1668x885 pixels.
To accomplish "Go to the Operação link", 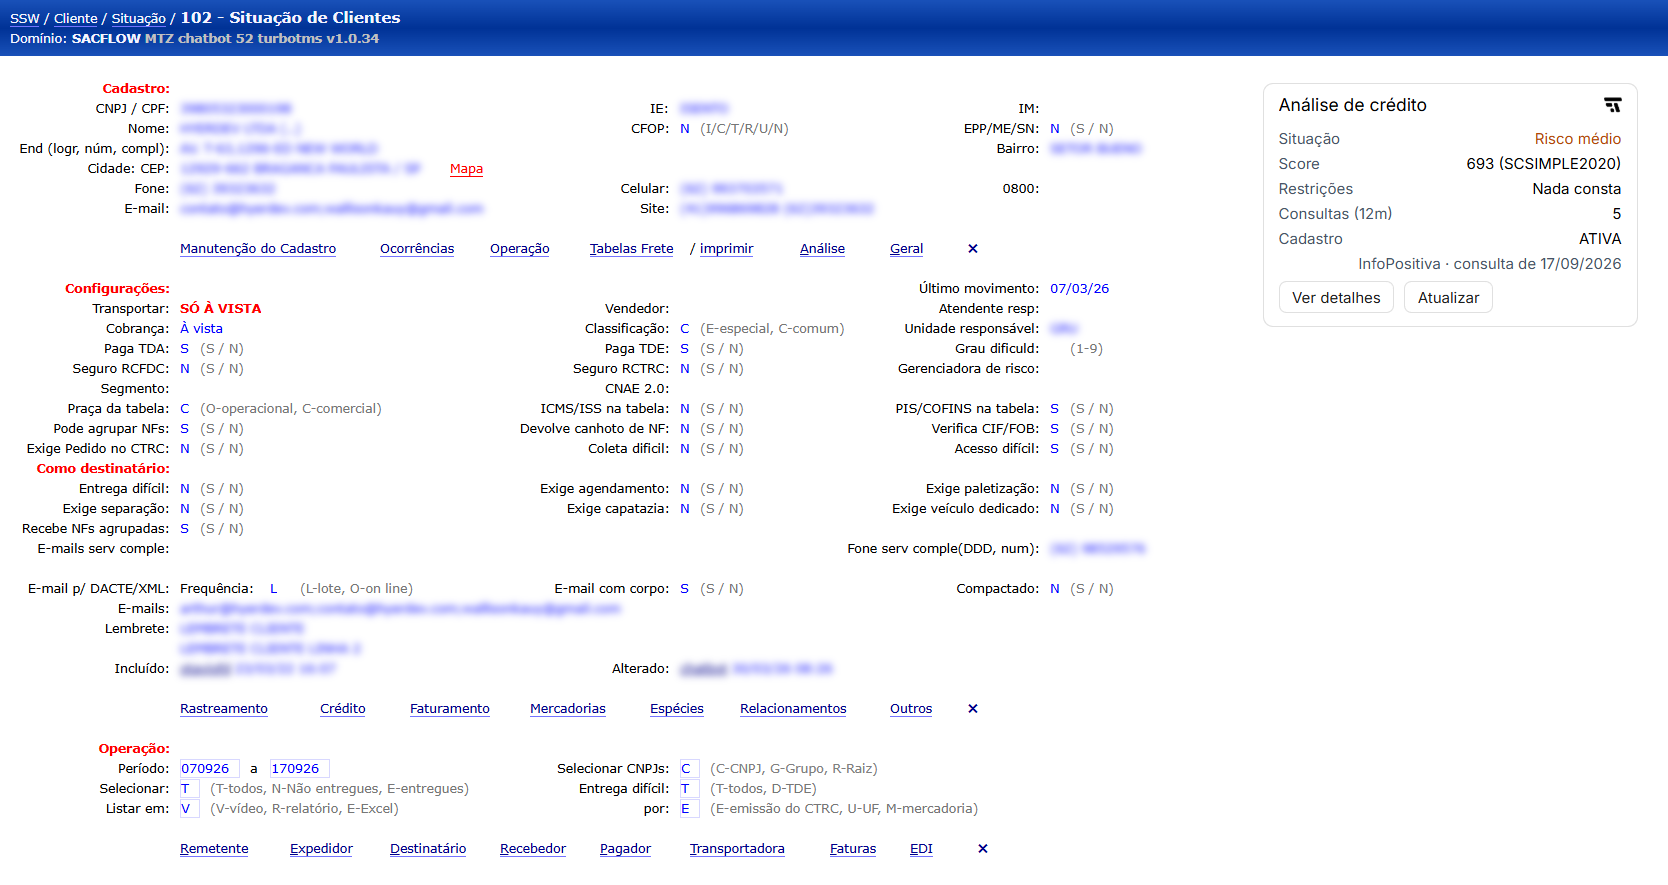I will (520, 249).
